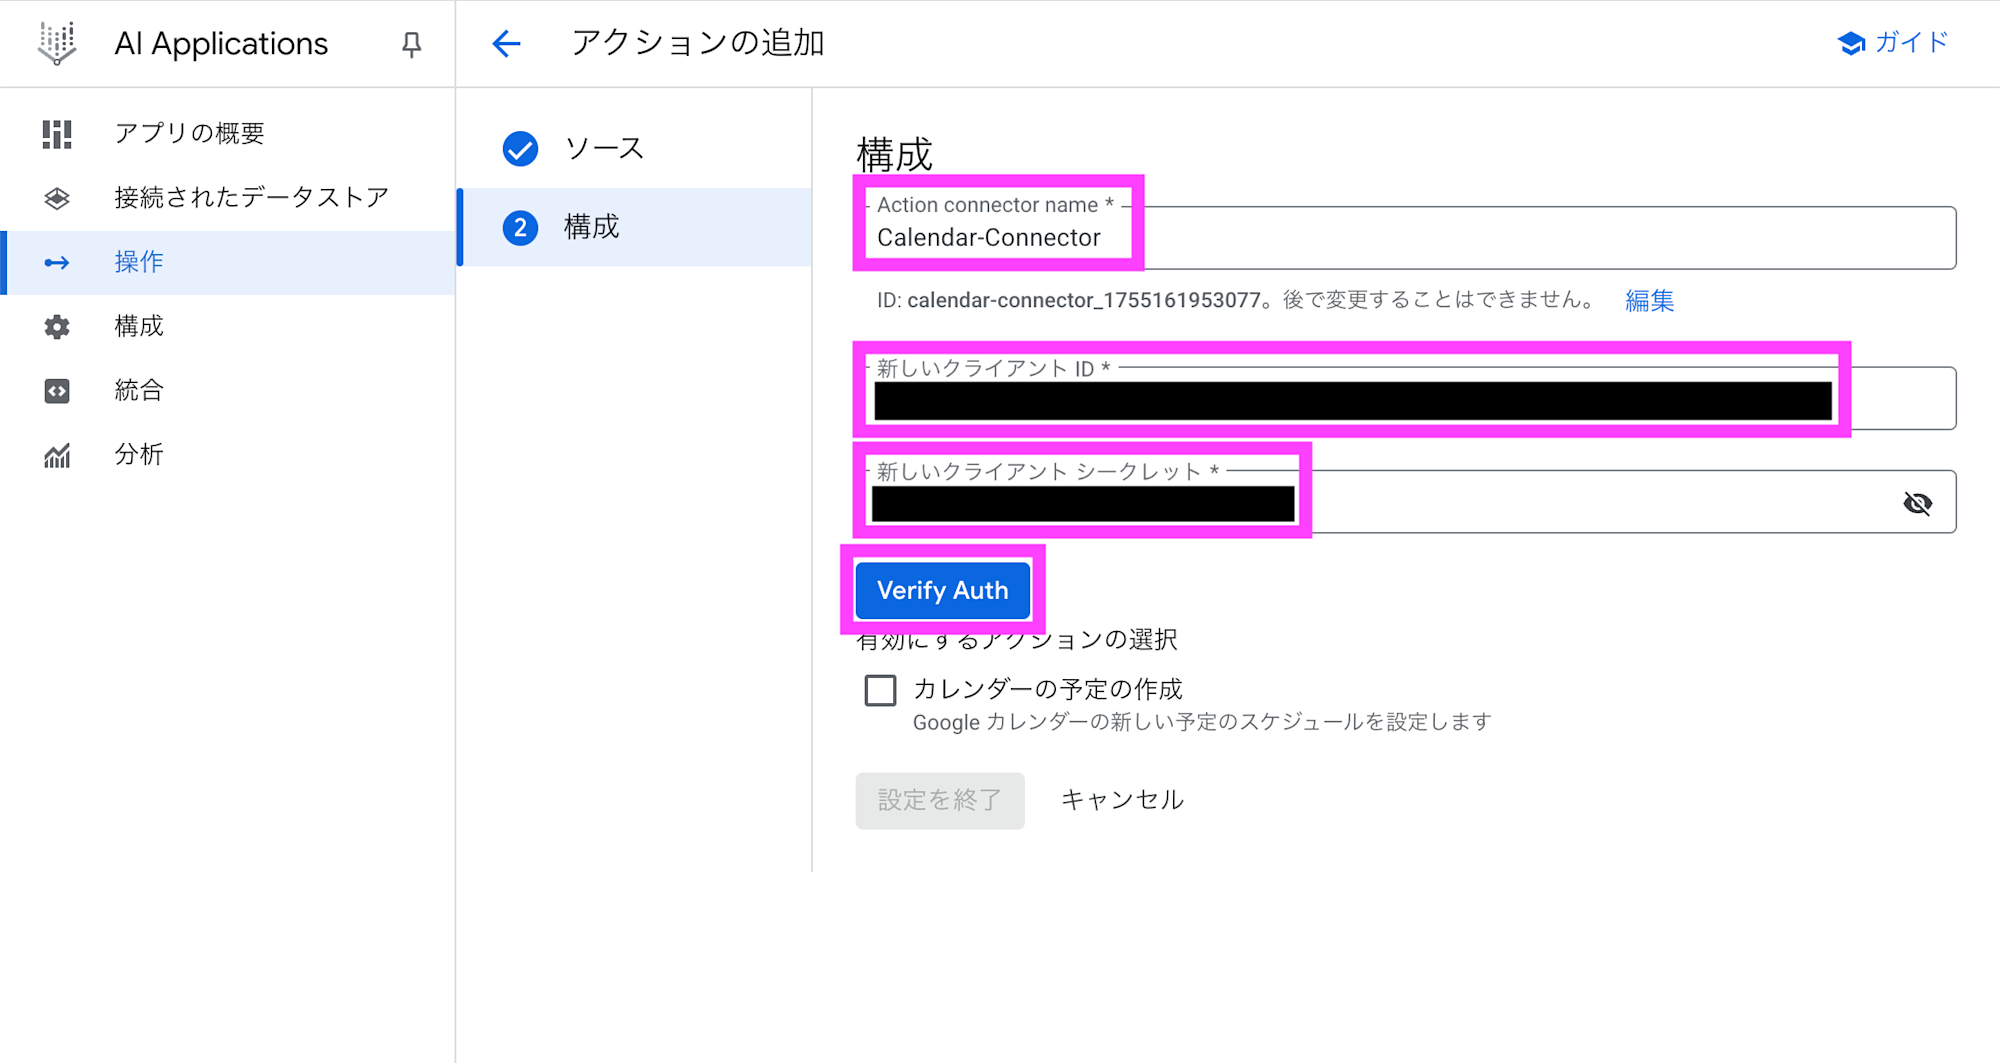Select the 構成 step in stepper
2000x1063 pixels.
[634, 228]
